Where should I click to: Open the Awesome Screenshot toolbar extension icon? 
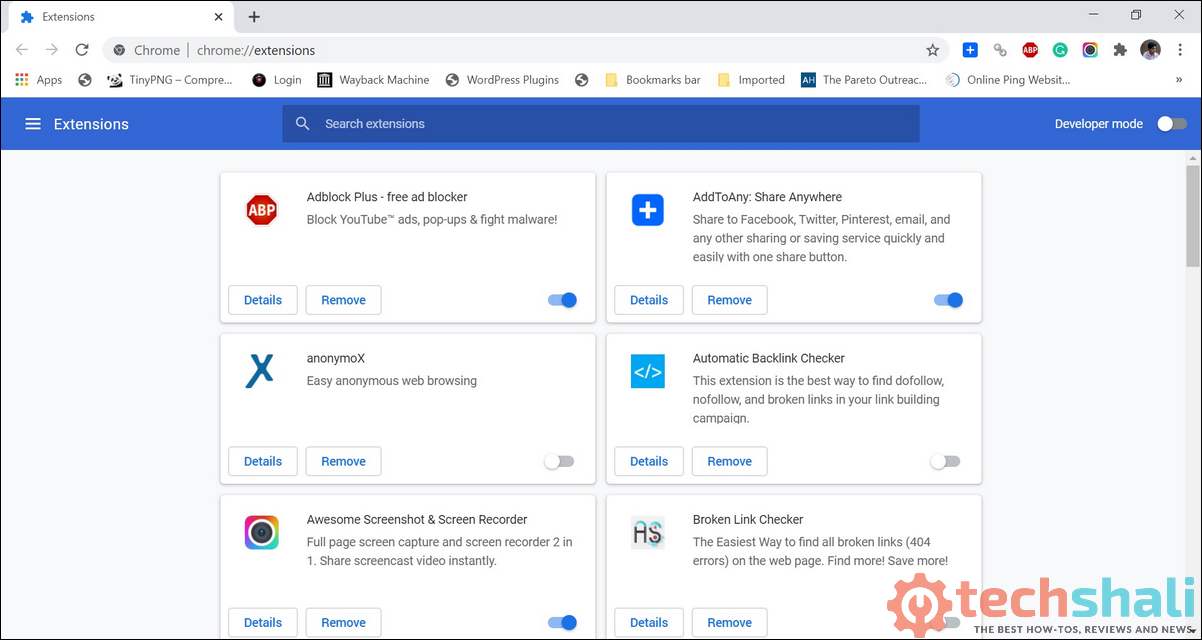click(1090, 50)
